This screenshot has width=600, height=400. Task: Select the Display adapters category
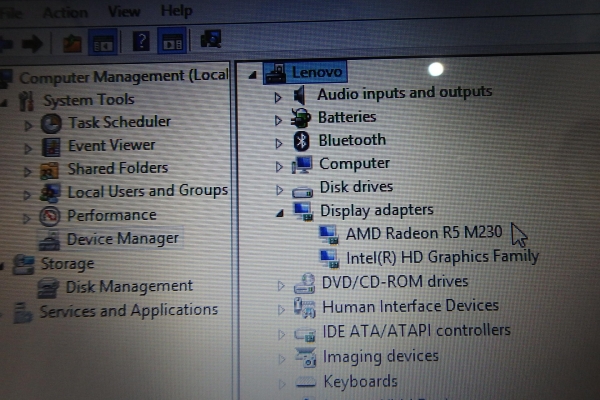click(377, 210)
